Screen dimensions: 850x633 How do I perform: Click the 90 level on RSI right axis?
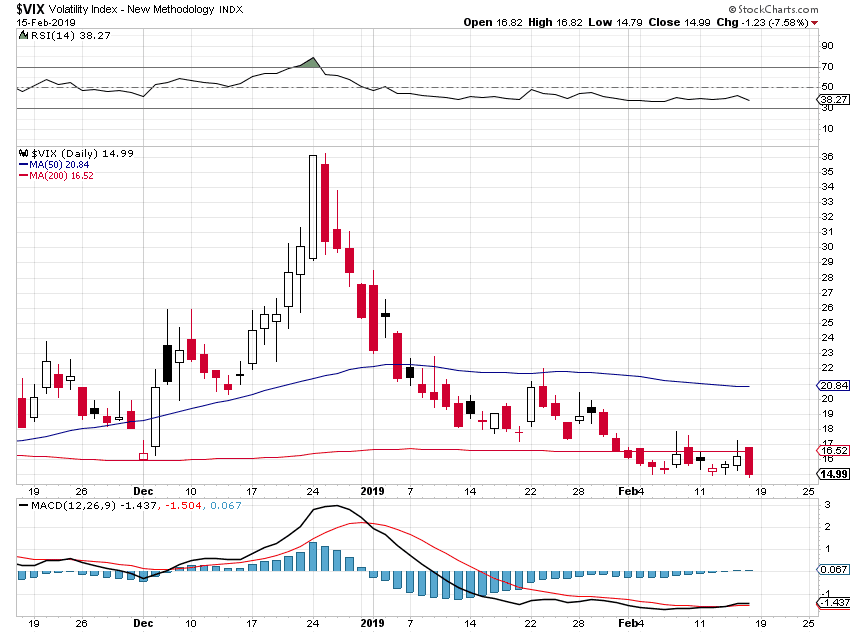pos(828,46)
